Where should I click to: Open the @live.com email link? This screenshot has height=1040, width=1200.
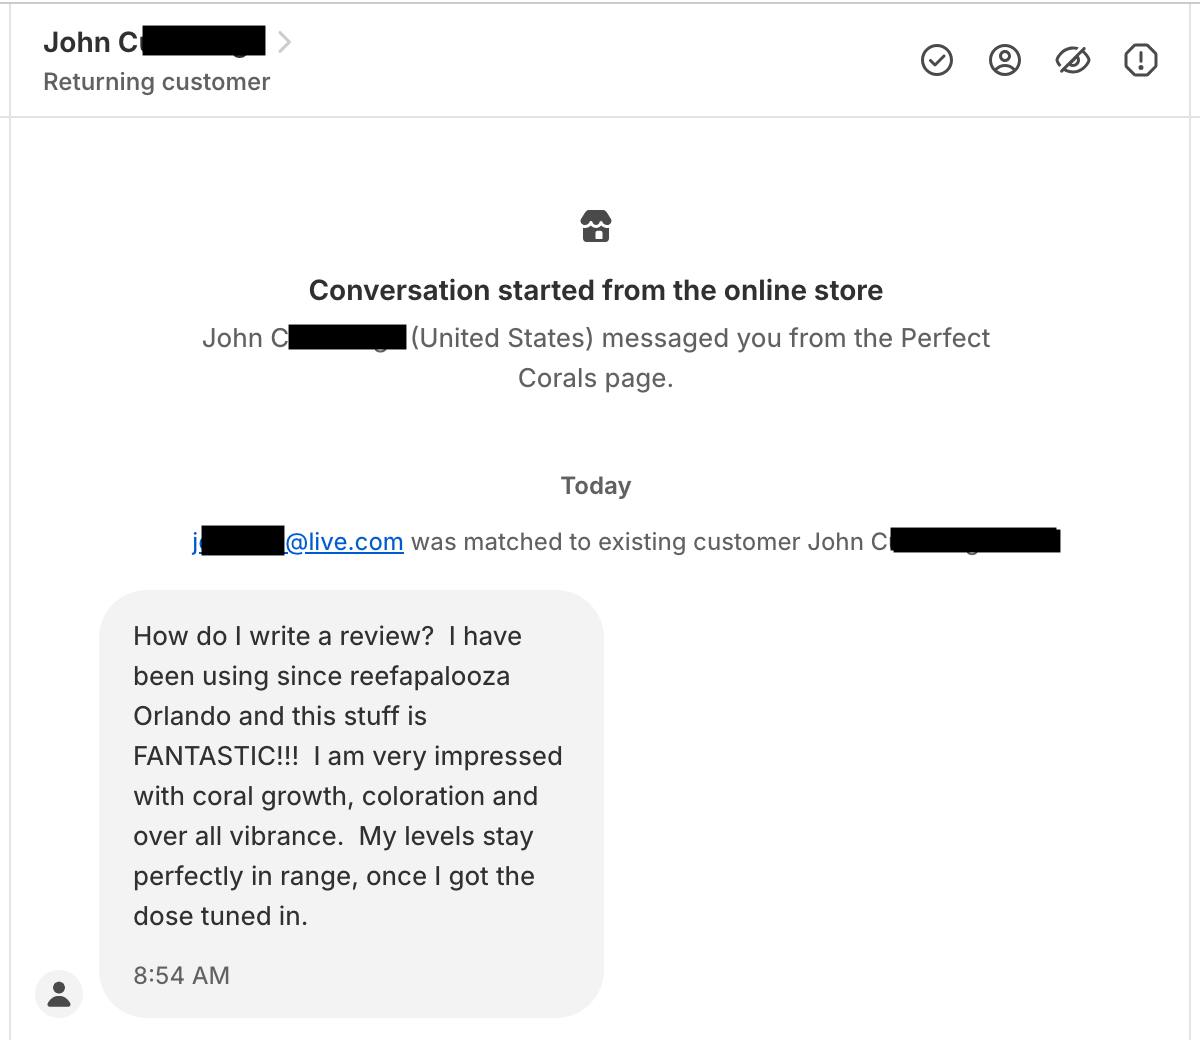pos(298,542)
